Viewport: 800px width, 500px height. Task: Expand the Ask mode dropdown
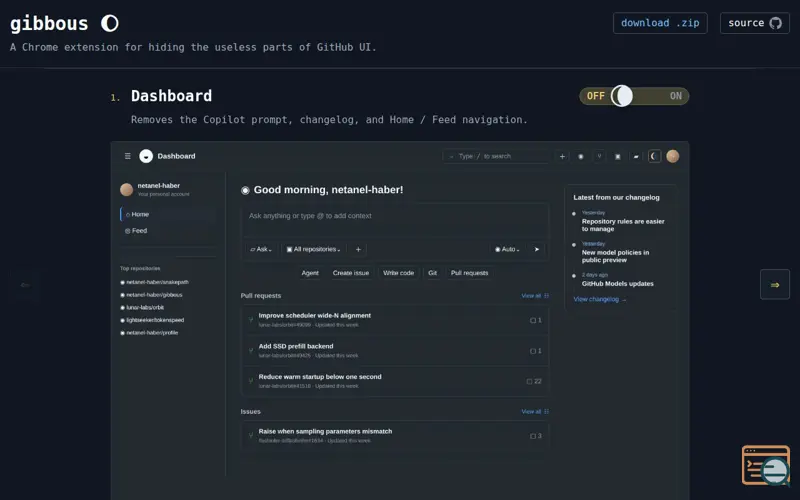coord(261,249)
